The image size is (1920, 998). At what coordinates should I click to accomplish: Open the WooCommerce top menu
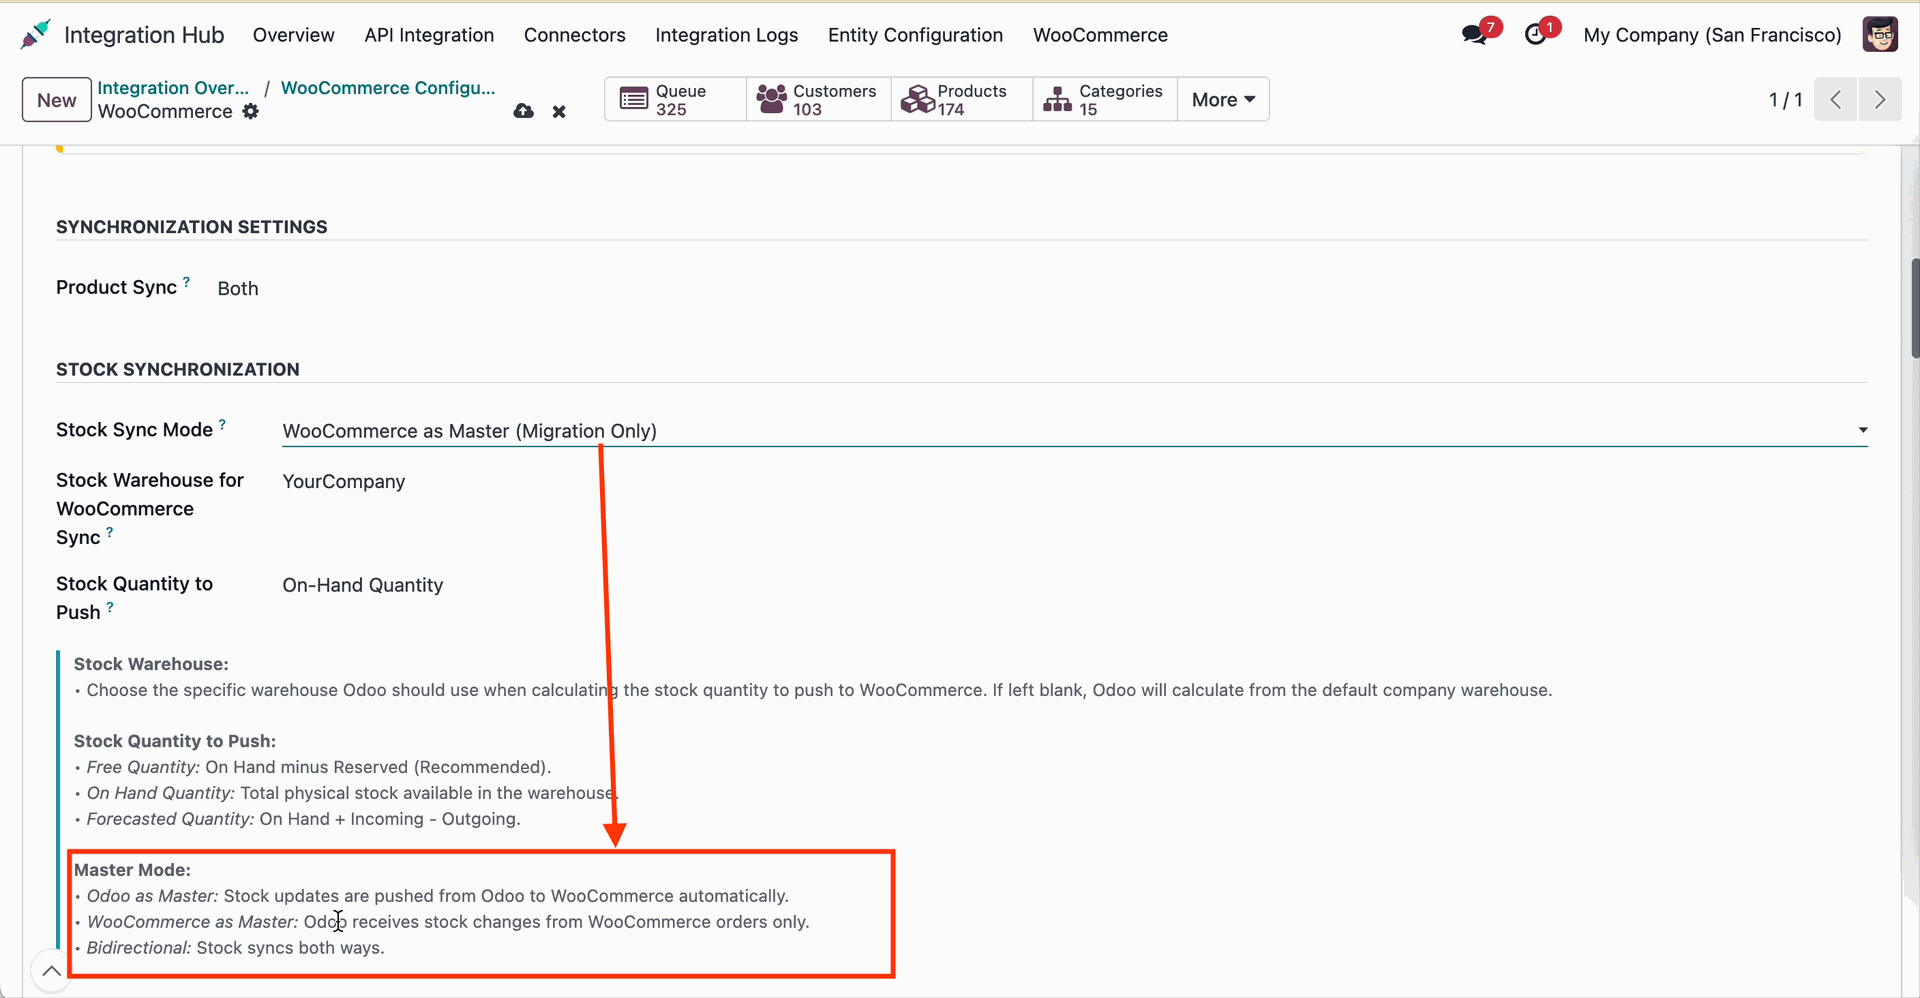coord(1100,35)
